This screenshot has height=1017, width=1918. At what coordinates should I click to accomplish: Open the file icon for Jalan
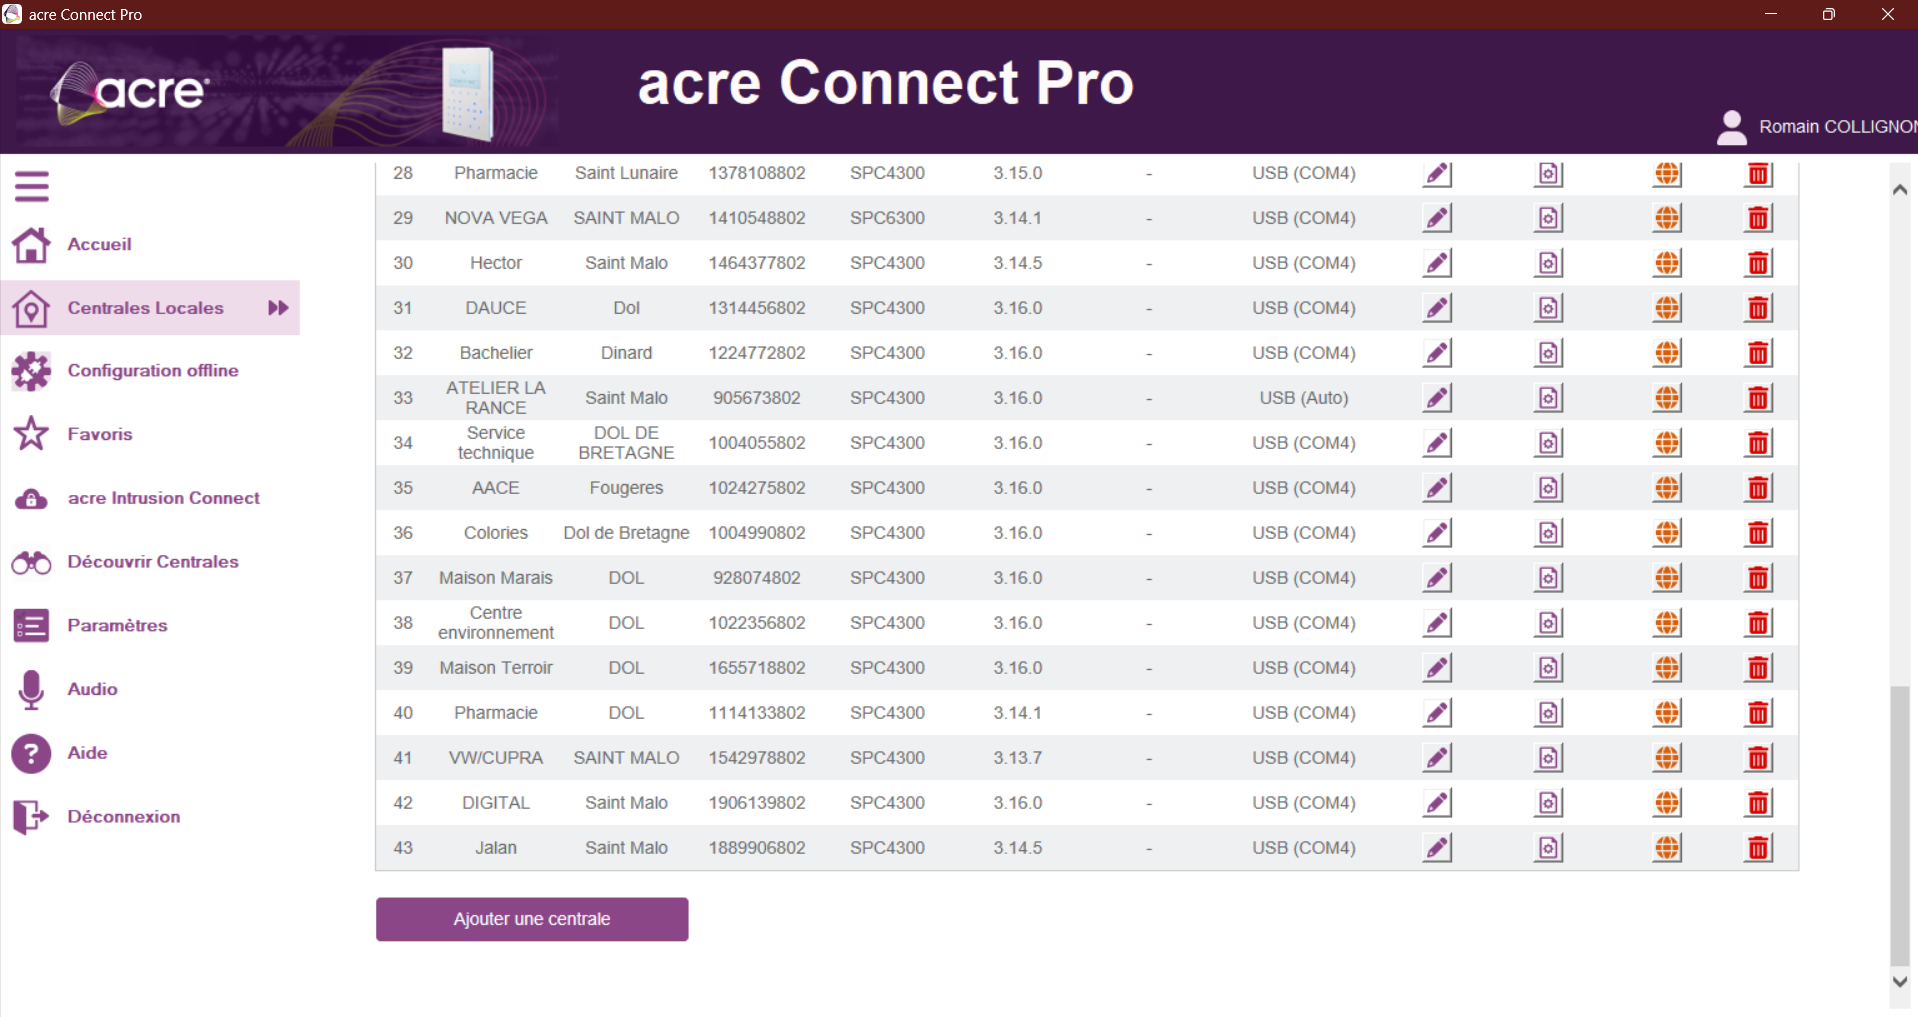[1548, 848]
